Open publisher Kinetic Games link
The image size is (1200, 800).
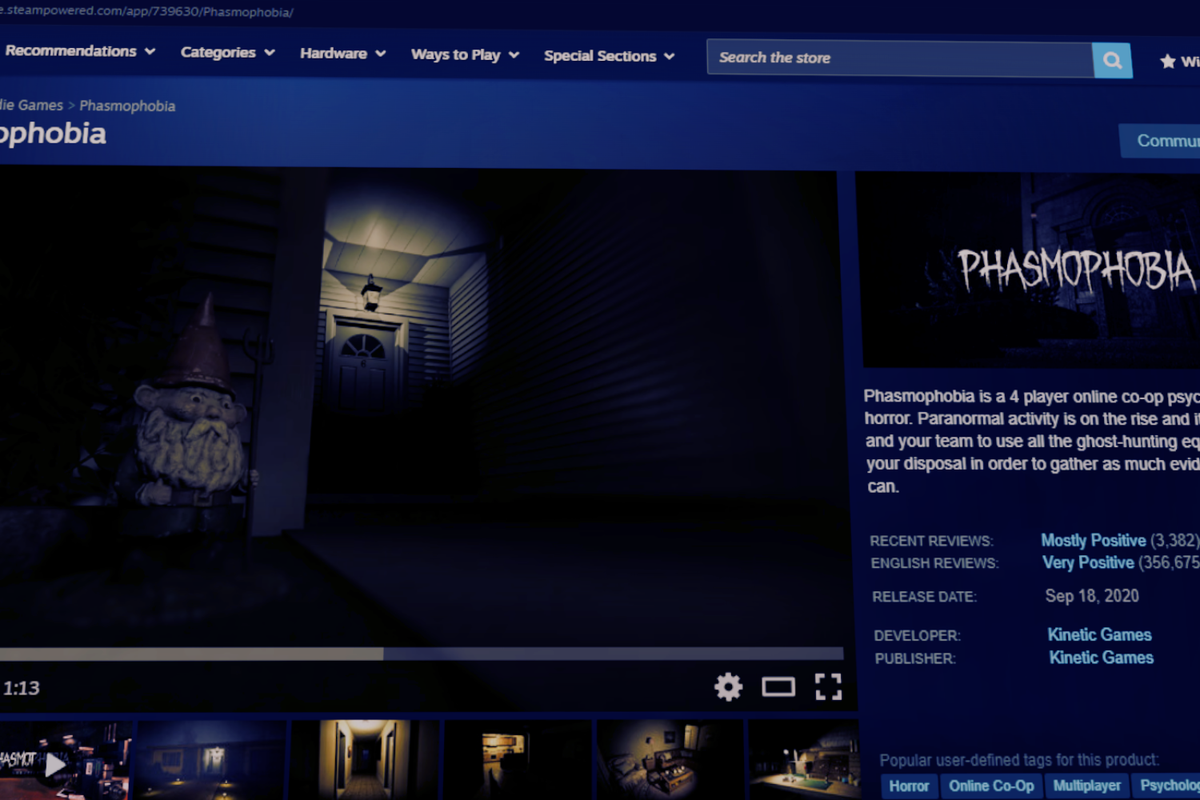[x=1101, y=658]
